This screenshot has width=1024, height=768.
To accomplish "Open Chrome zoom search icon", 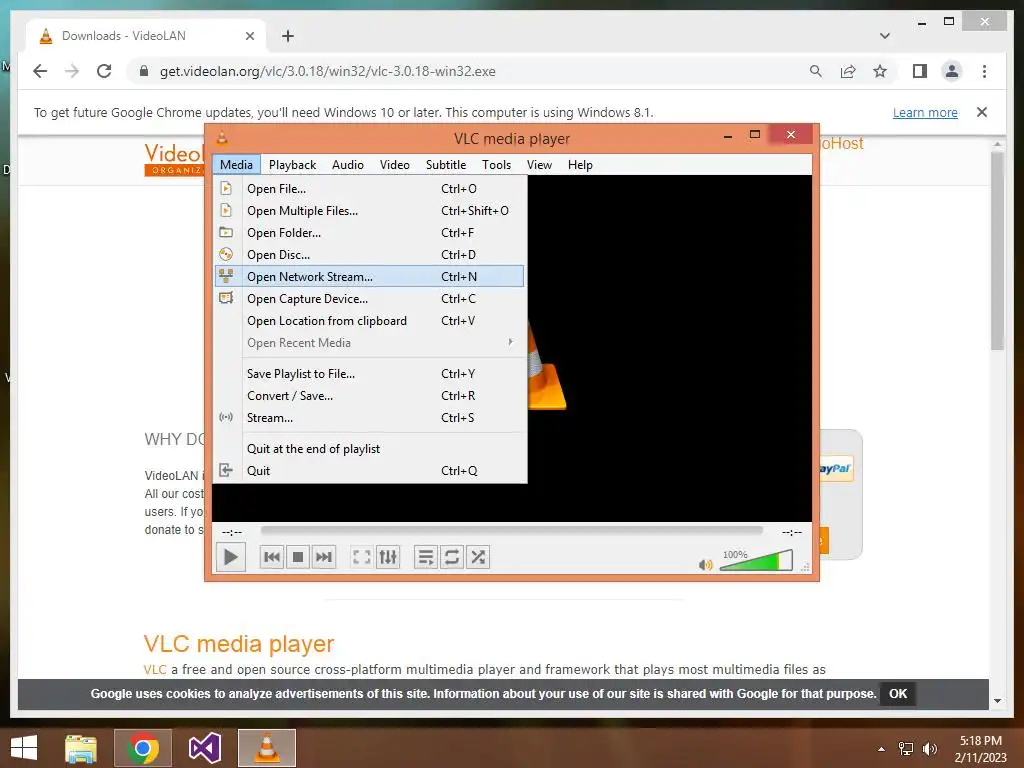I will pyautogui.click(x=816, y=71).
